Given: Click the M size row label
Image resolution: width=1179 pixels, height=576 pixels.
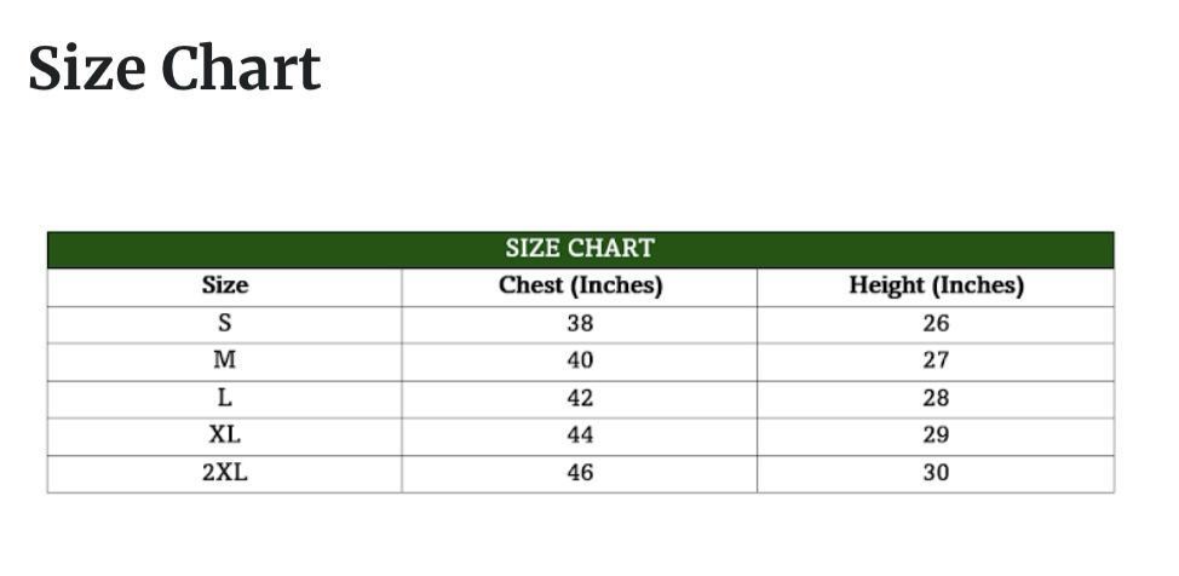Looking at the screenshot, I should point(225,361).
